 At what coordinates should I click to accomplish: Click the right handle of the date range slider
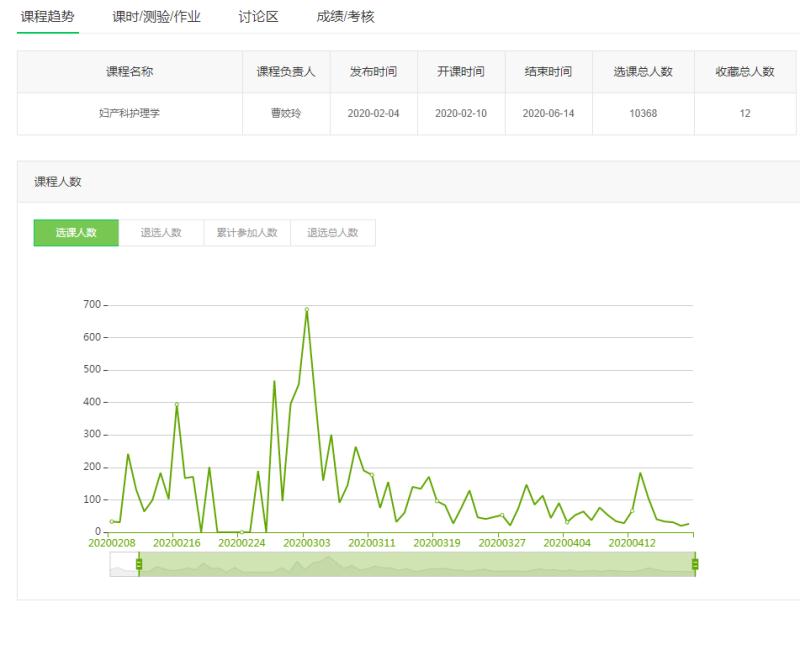click(x=695, y=565)
